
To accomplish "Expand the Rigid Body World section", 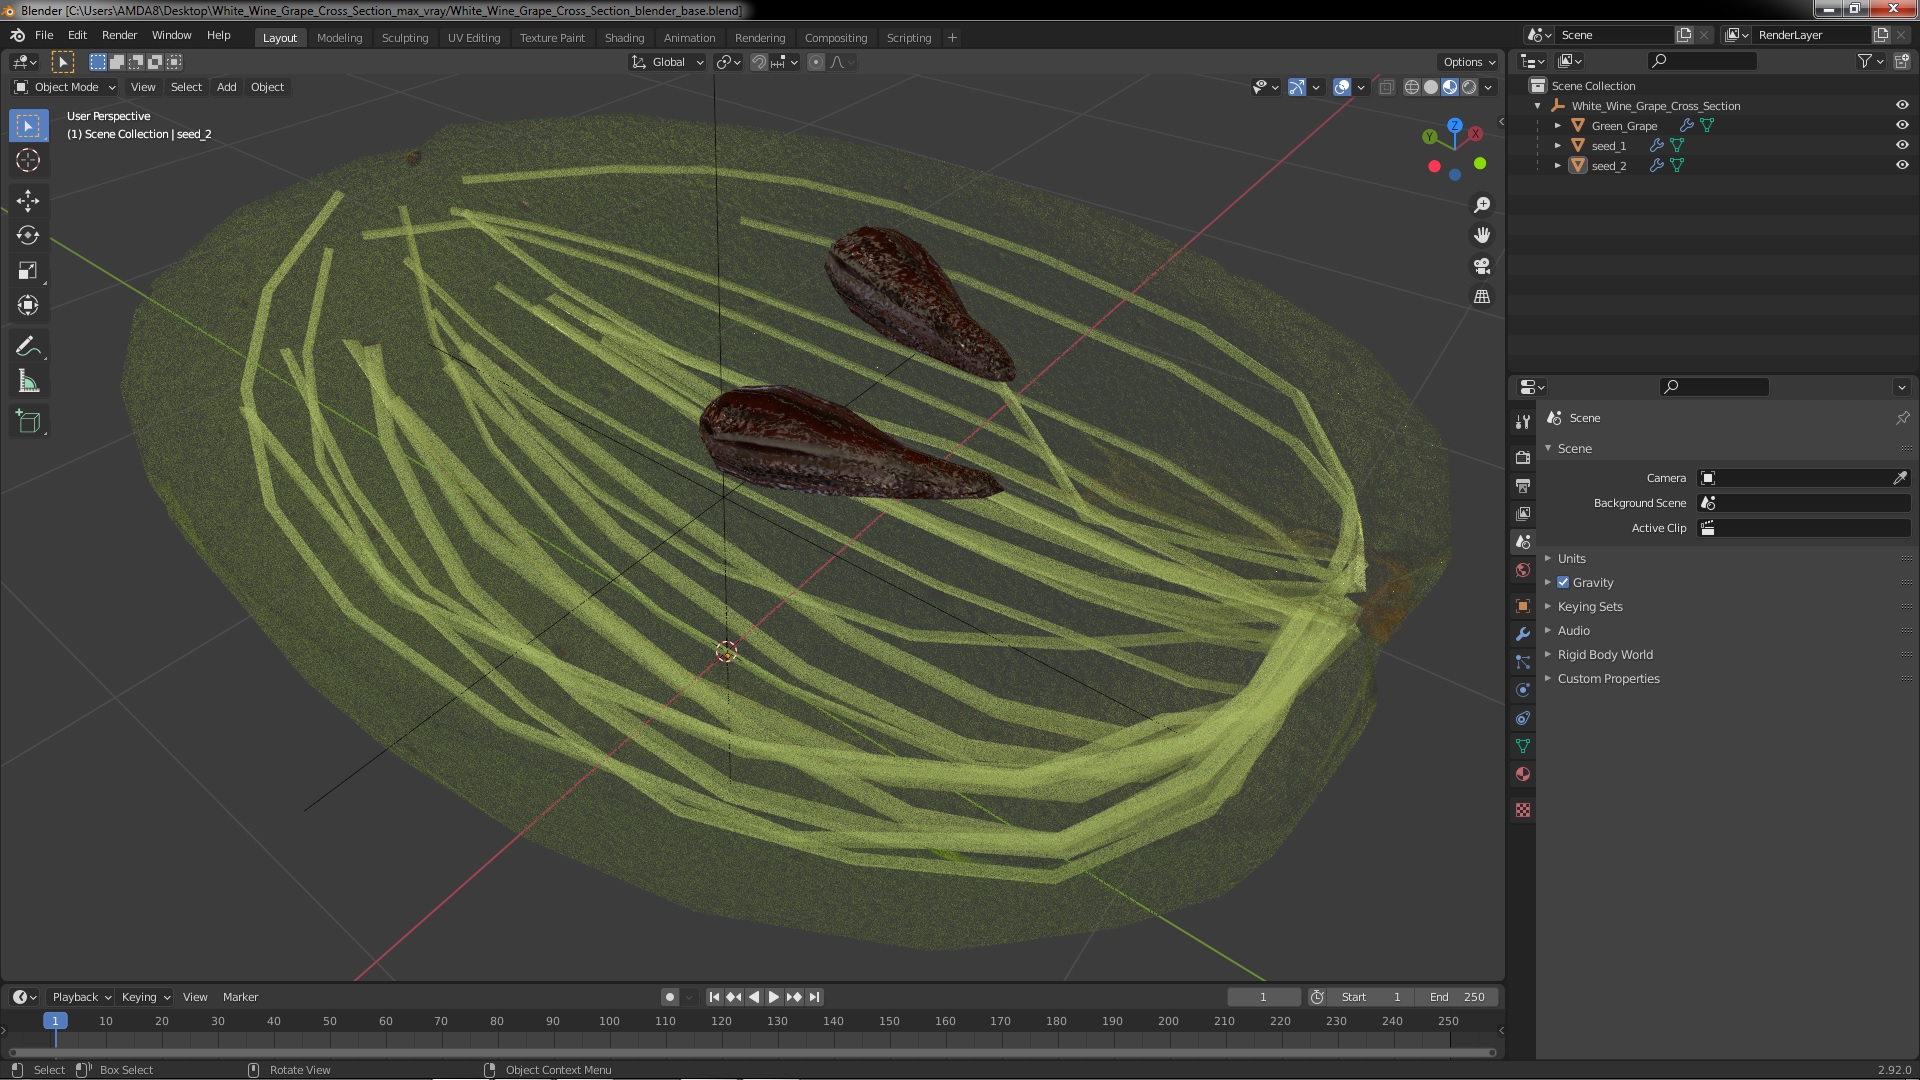I will pos(1604,654).
